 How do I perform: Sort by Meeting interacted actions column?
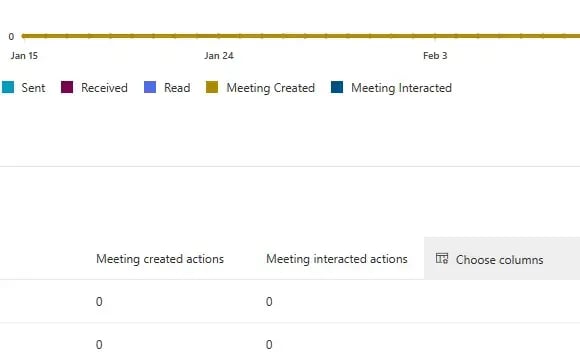[337, 259]
